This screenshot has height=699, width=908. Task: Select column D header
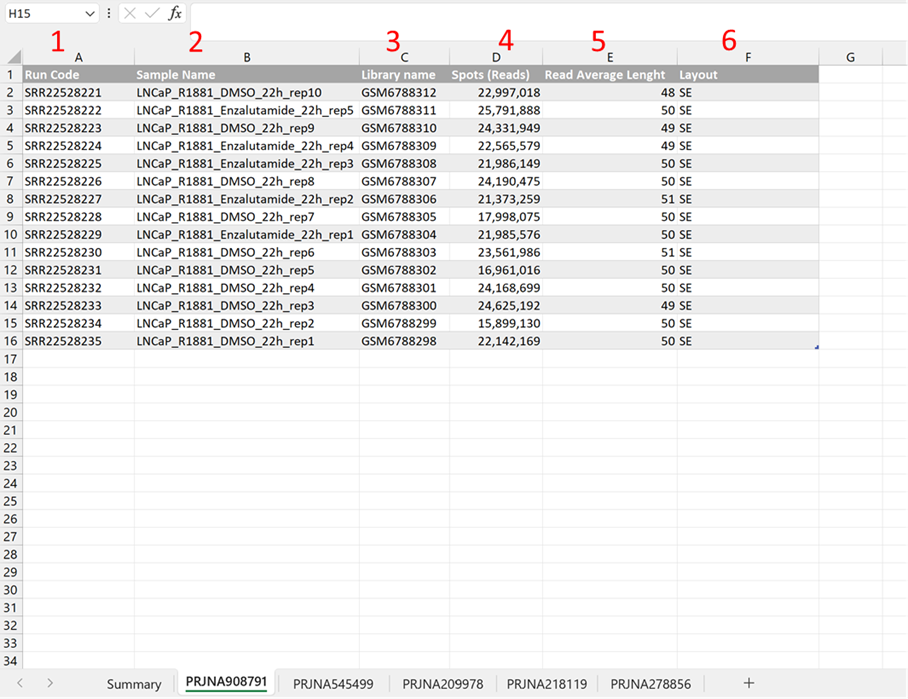click(x=496, y=58)
